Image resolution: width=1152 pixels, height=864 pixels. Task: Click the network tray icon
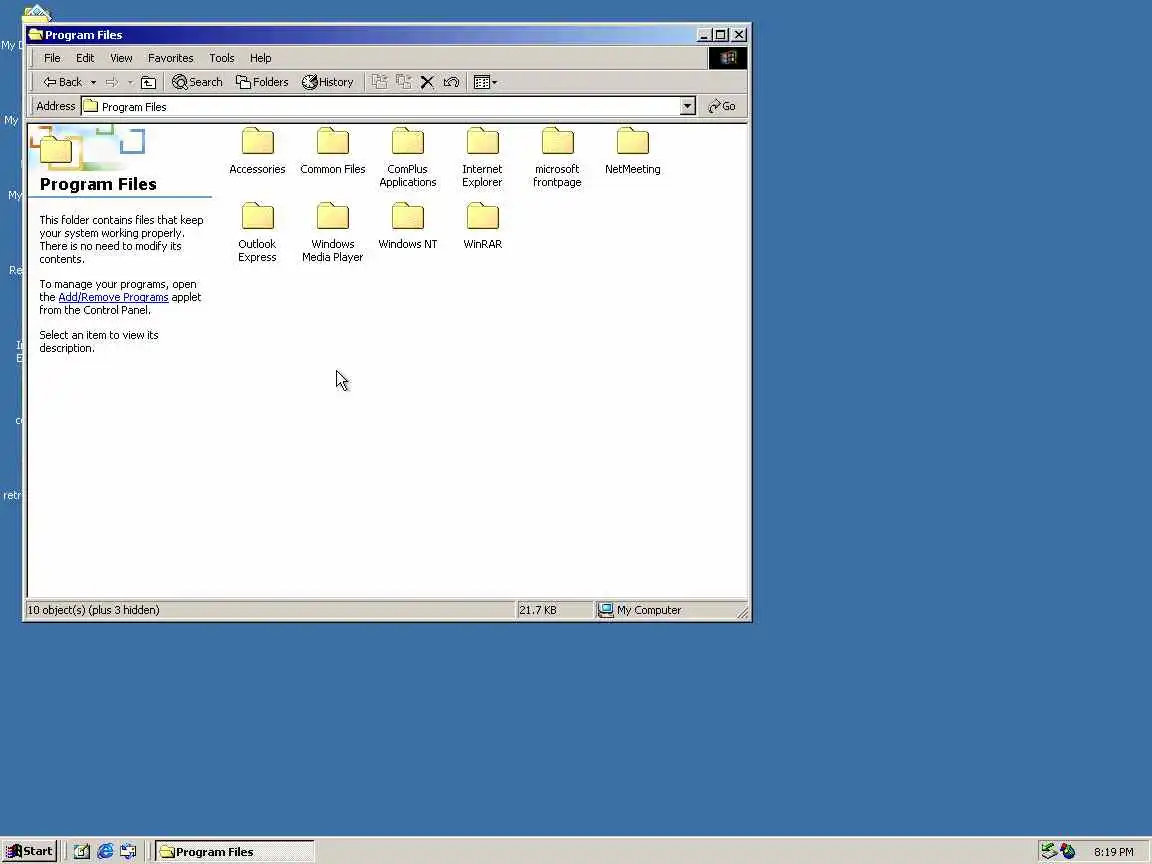1049,852
